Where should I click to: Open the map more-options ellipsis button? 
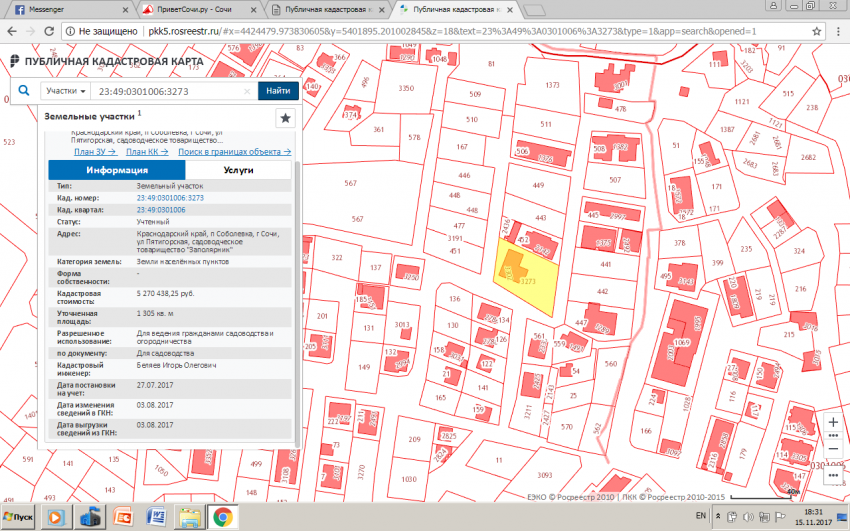pyautogui.click(x=833, y=473)
